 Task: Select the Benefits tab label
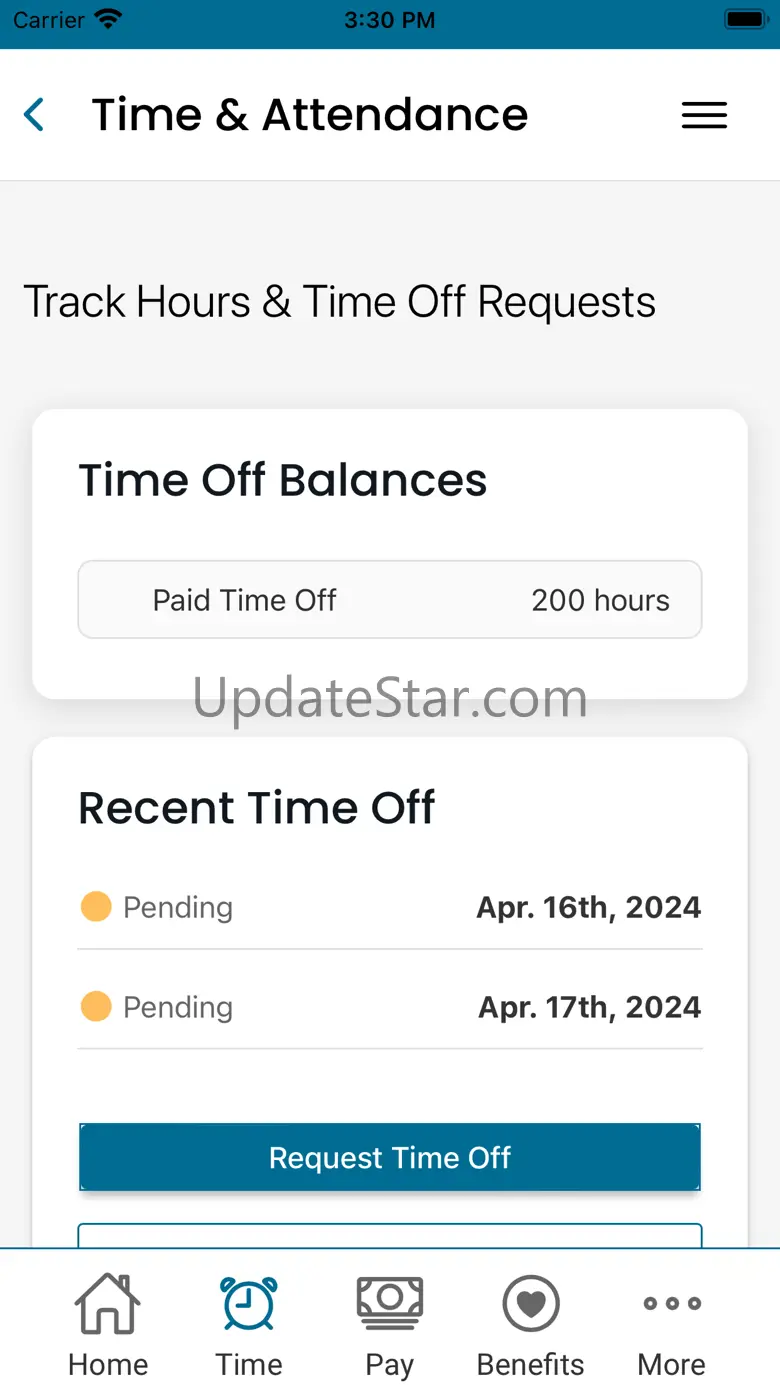pos(530,1365)
